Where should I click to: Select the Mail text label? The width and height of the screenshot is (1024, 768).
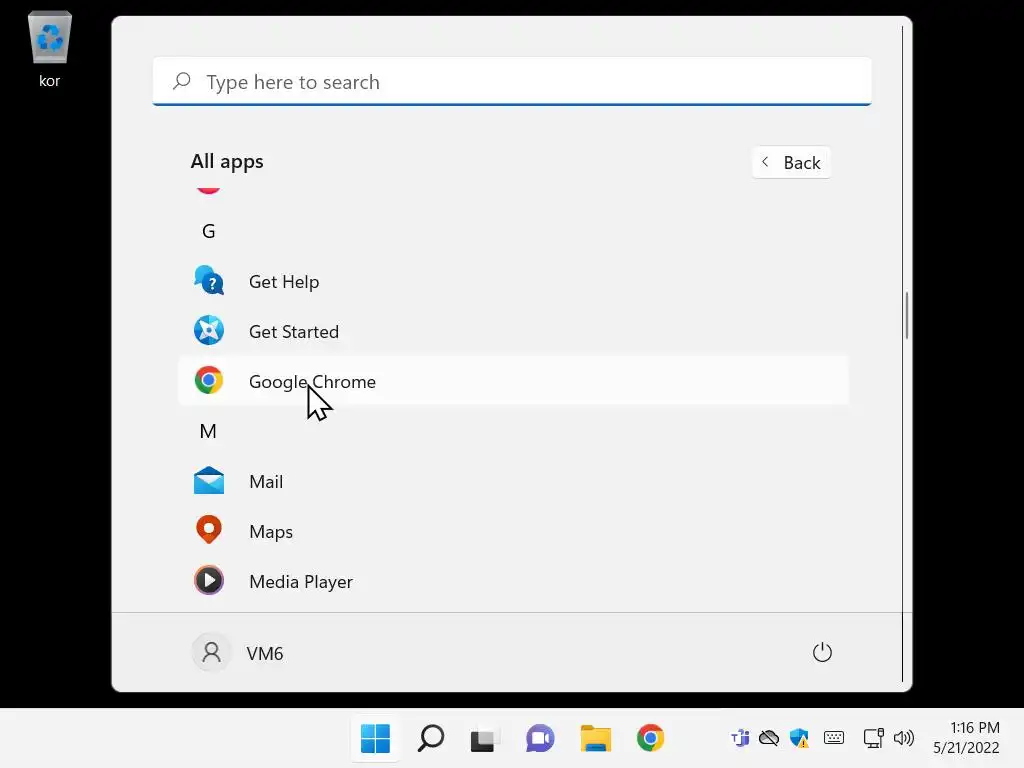[266, 482]
